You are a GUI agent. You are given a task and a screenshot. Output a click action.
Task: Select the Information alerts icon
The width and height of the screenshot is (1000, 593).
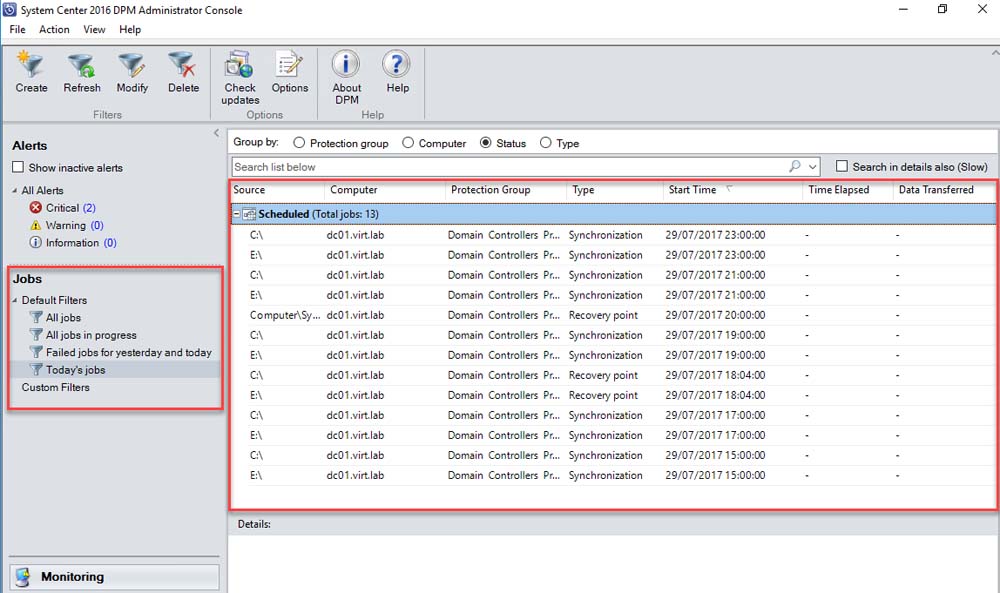click(x=36, y=242)
